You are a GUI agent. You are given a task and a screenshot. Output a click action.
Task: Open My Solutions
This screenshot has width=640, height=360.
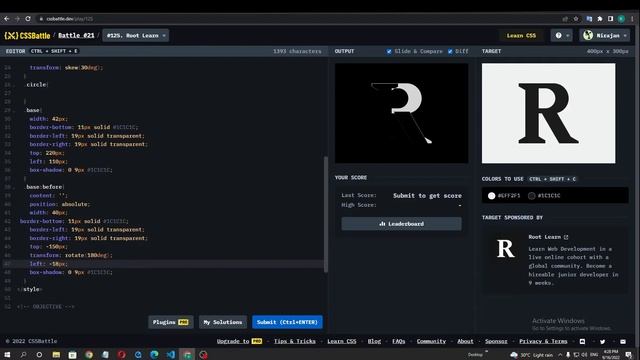click(x=223, y=322)
